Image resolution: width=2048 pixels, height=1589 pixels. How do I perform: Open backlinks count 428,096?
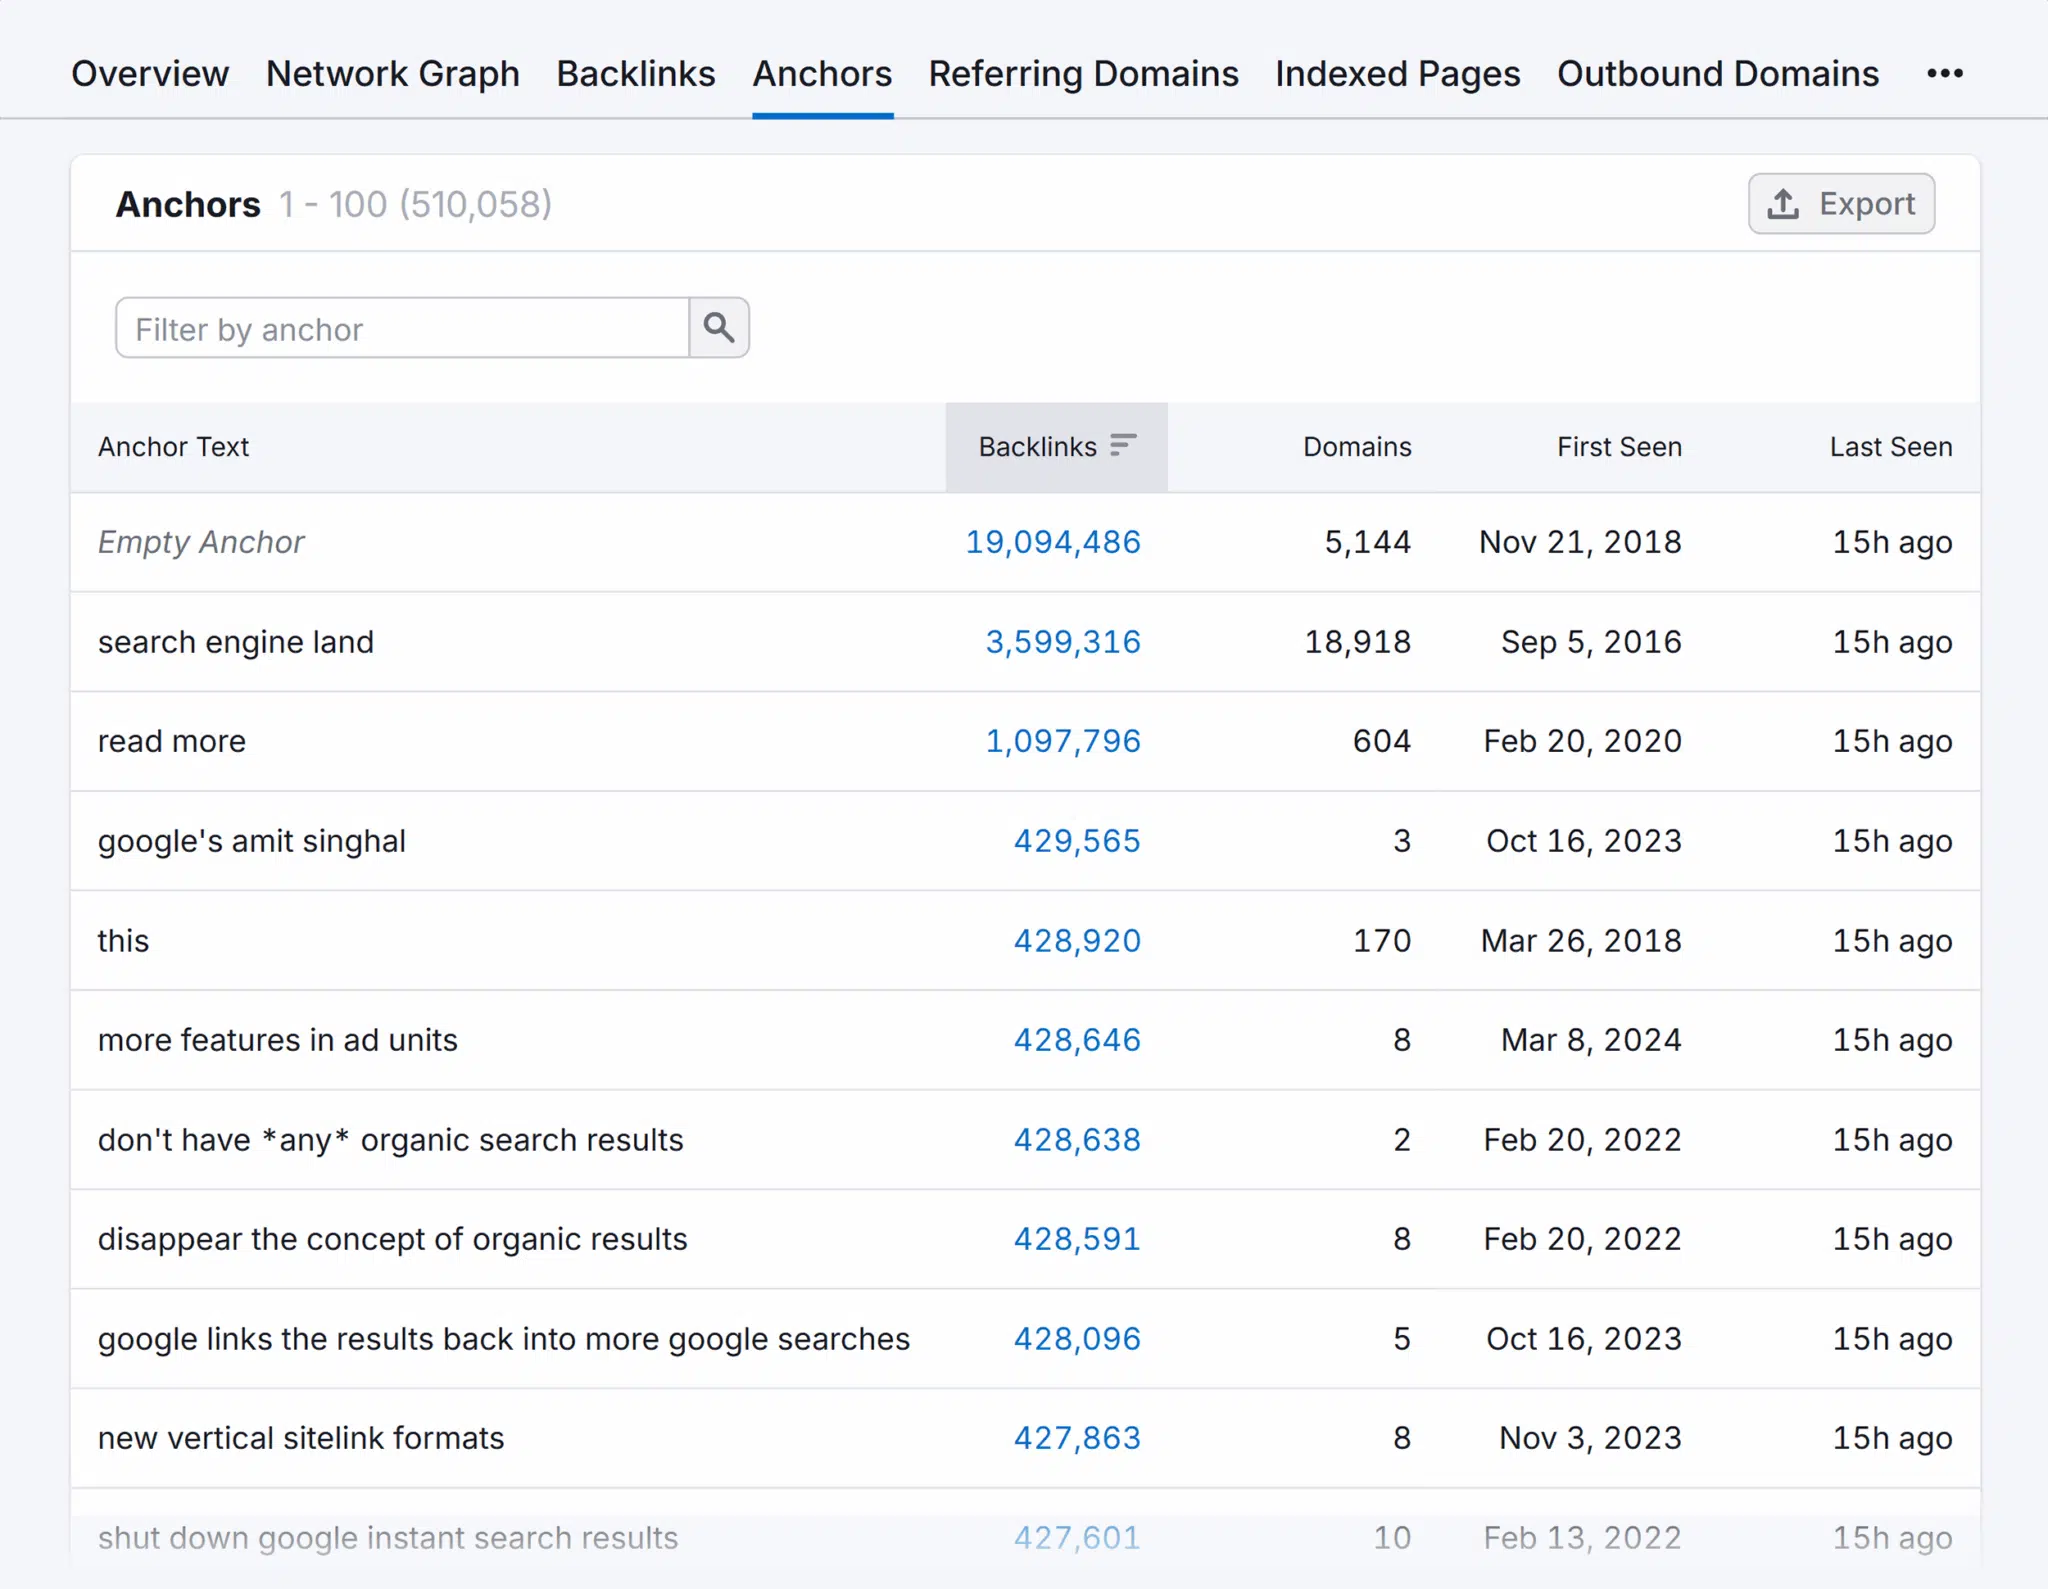(x=1076, y=1339)
